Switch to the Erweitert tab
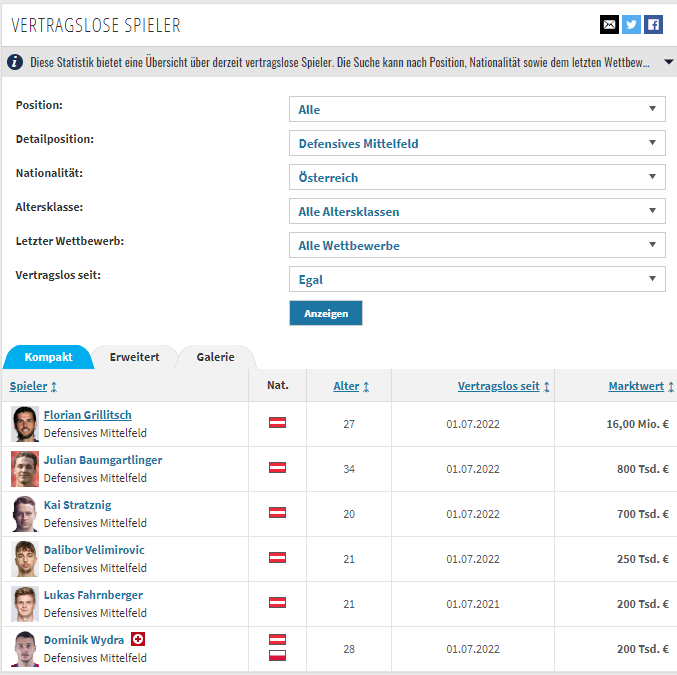This screenshot has width=677, height=675. [134, 357]
